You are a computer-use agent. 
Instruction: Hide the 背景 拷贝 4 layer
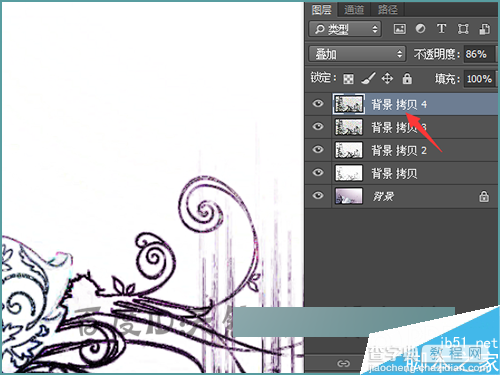coord(318,104)
